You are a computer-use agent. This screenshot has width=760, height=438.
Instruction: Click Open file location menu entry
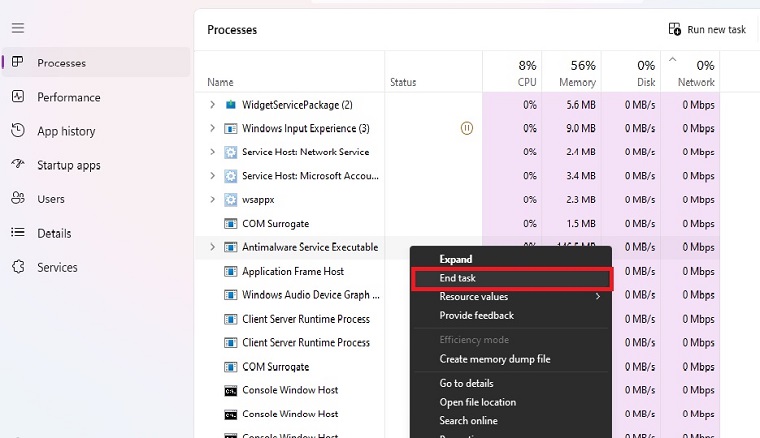click(x=478, y=402)
